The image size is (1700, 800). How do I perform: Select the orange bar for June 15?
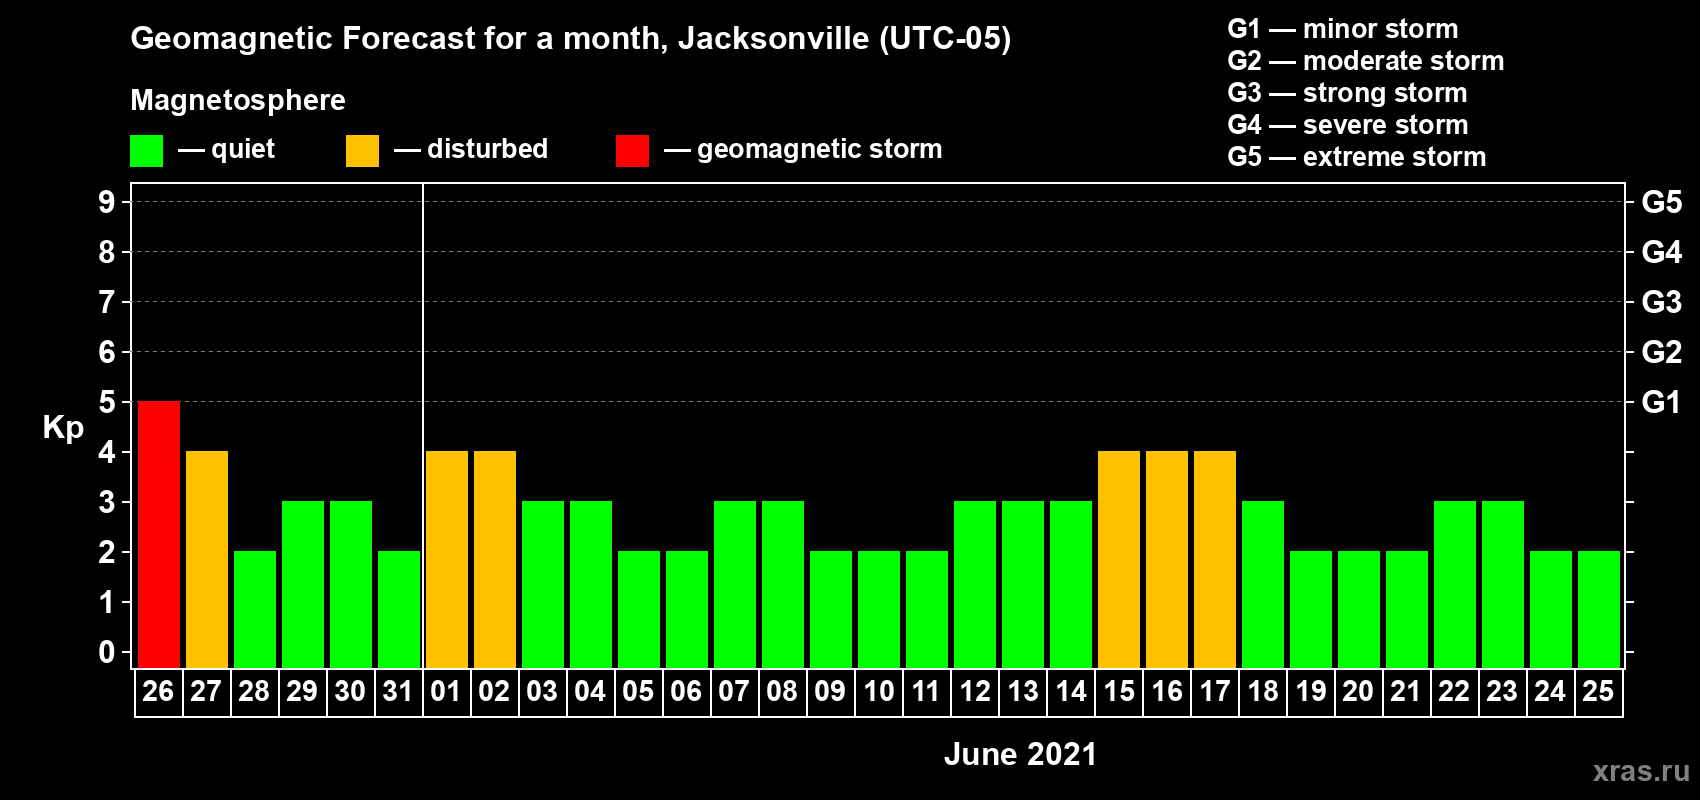(1119, 559)
